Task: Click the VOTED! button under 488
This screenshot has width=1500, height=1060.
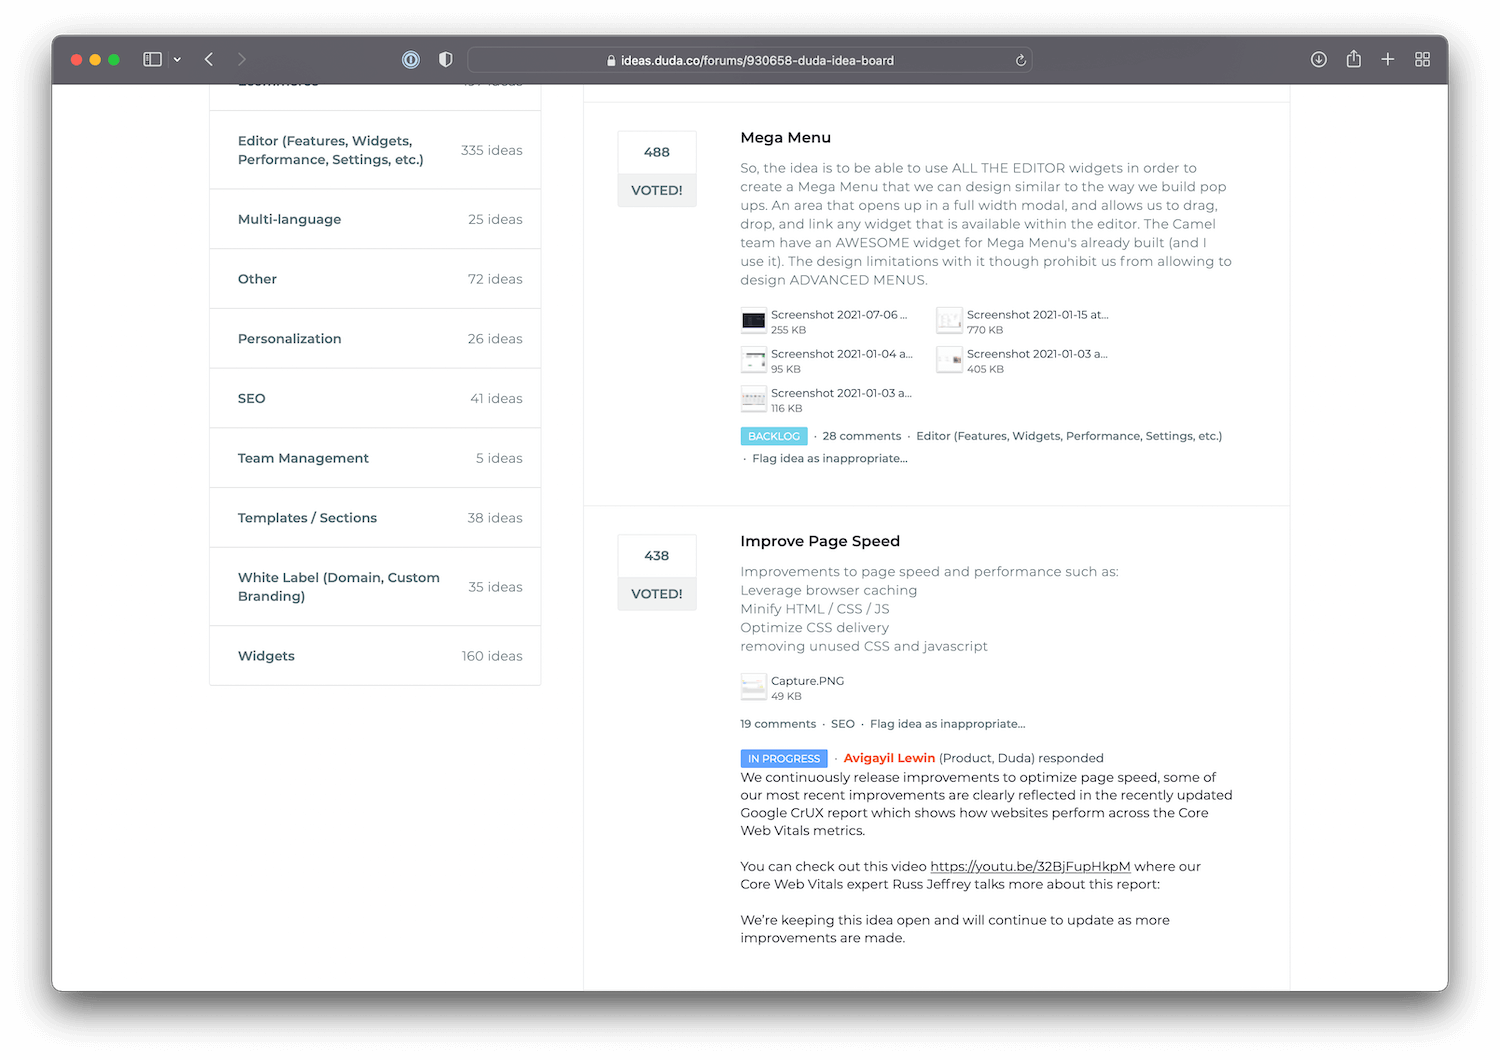Action: tap(657, 190)
